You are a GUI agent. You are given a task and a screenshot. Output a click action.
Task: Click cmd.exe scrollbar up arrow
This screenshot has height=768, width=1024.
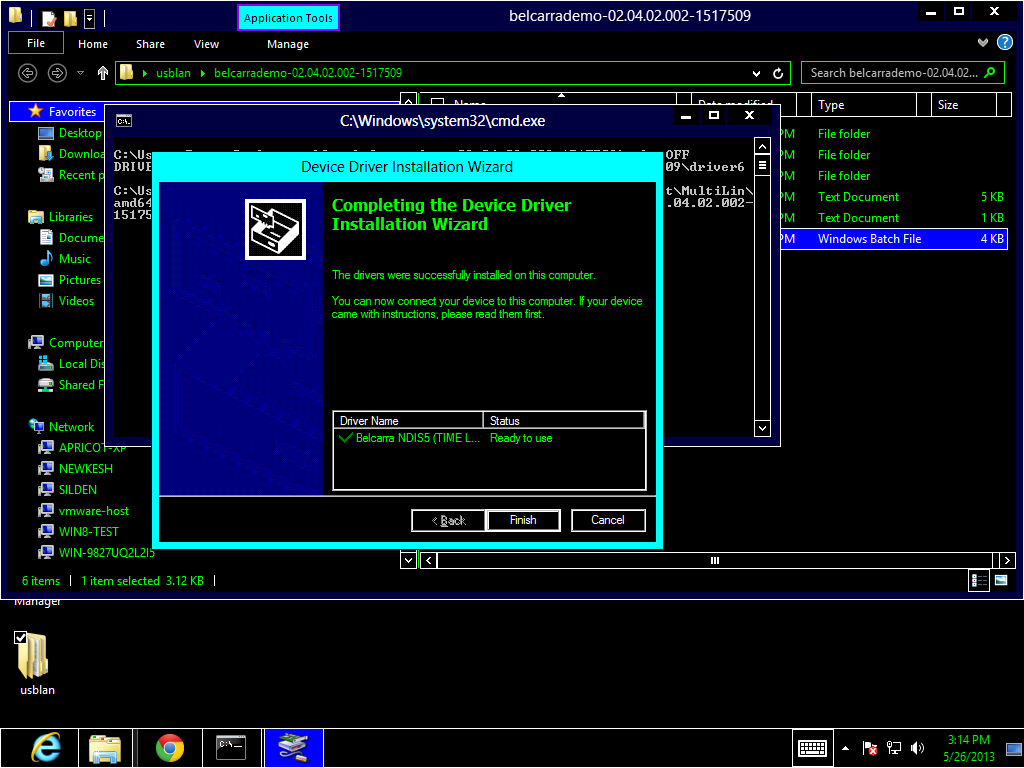[x=762, y=145]
